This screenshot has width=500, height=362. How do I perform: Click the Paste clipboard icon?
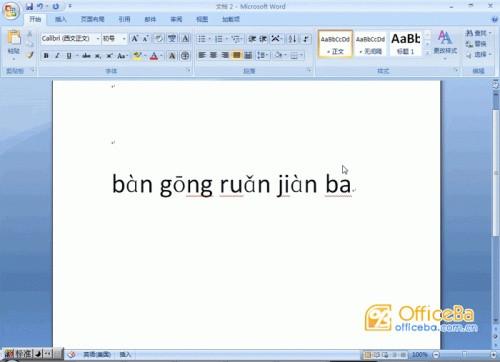pos(14,37)
